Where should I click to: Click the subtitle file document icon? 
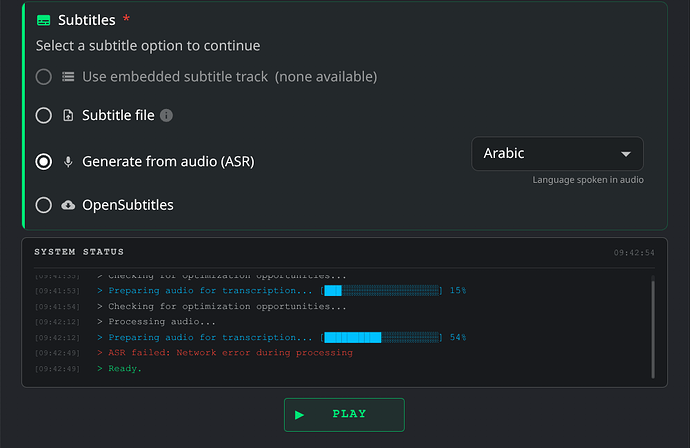coord(68,116)
